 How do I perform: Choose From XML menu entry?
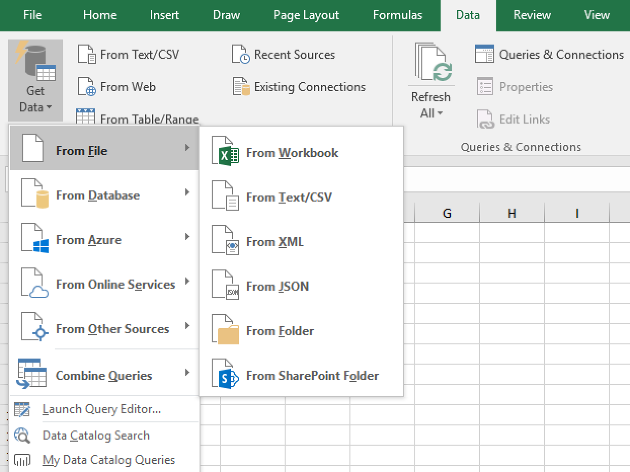[x=301, y=242]
